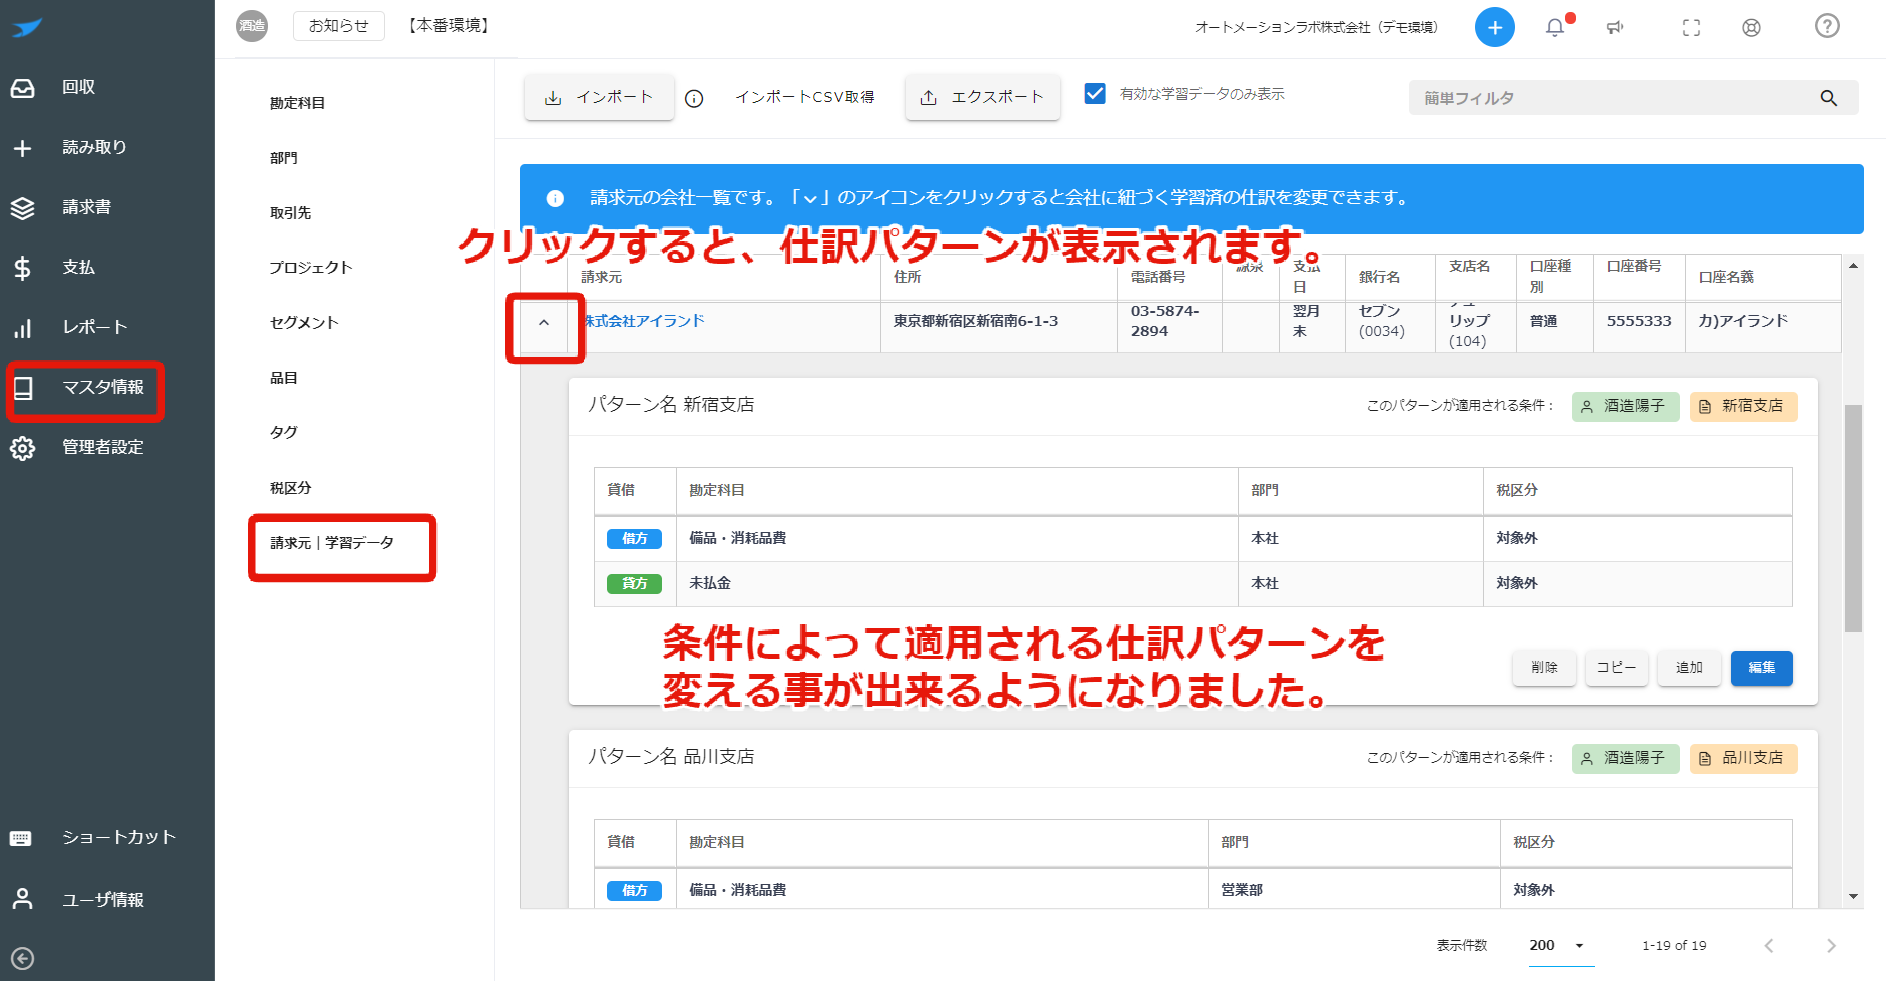
Task: Select 品目 master menu
Action: point(284,378)
